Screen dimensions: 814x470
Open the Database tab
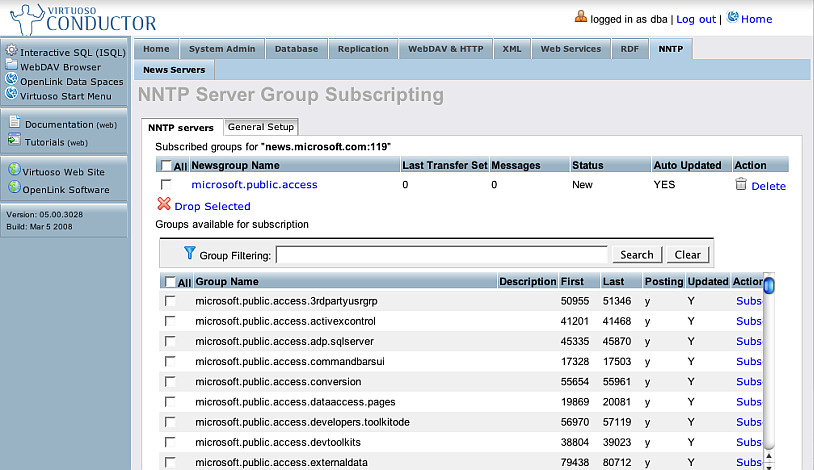tap(297, 48)
